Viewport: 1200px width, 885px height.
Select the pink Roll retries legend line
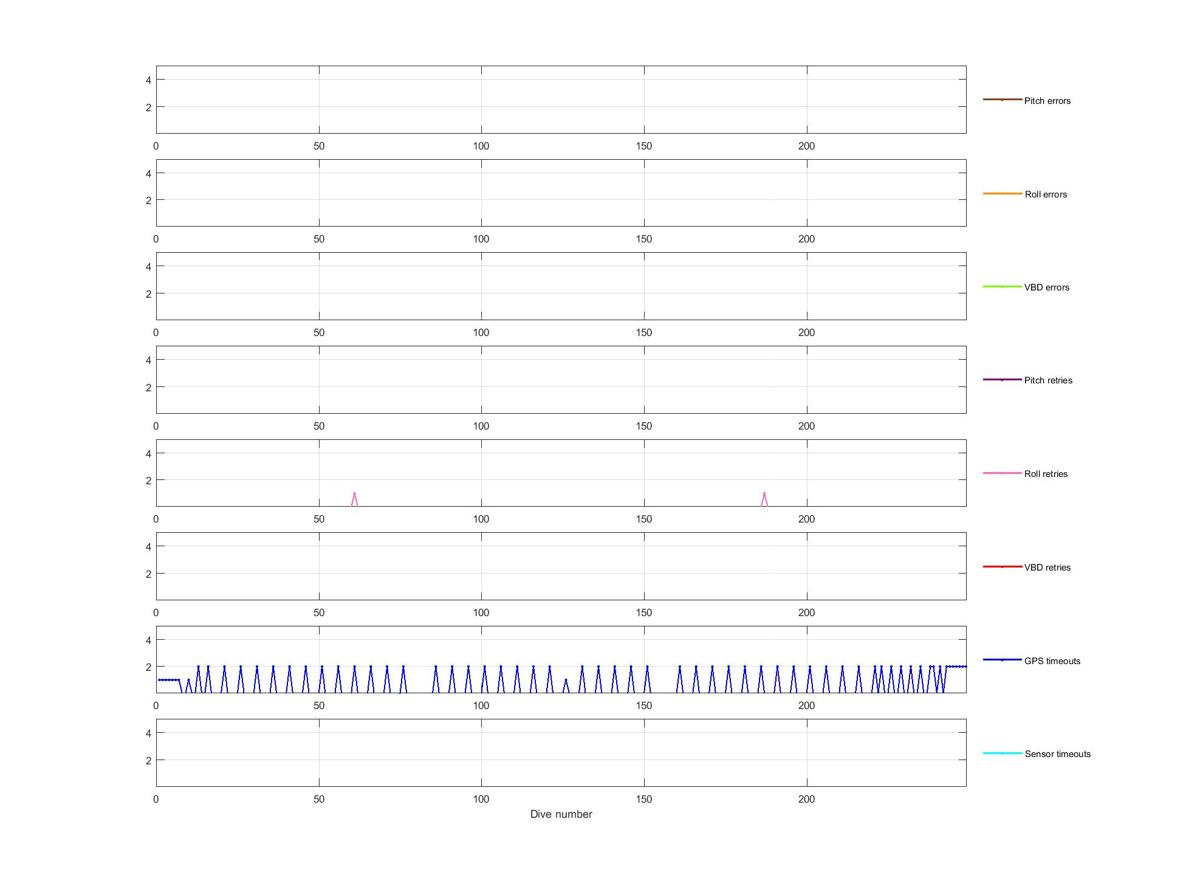point(1002,473)
